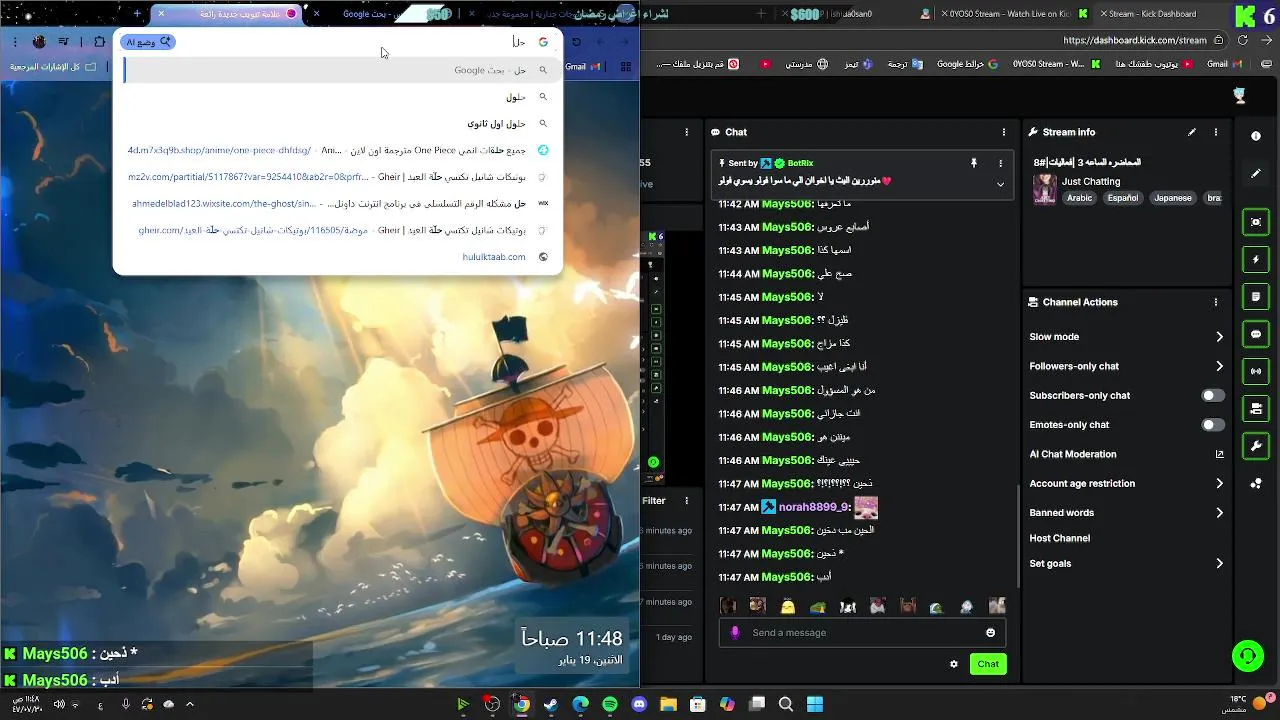Image resolution: width=1280 pixels, height=720 pixels.
Task: Open the Windows Start menu
Action: pyautogui.click(x=815, y=705)
